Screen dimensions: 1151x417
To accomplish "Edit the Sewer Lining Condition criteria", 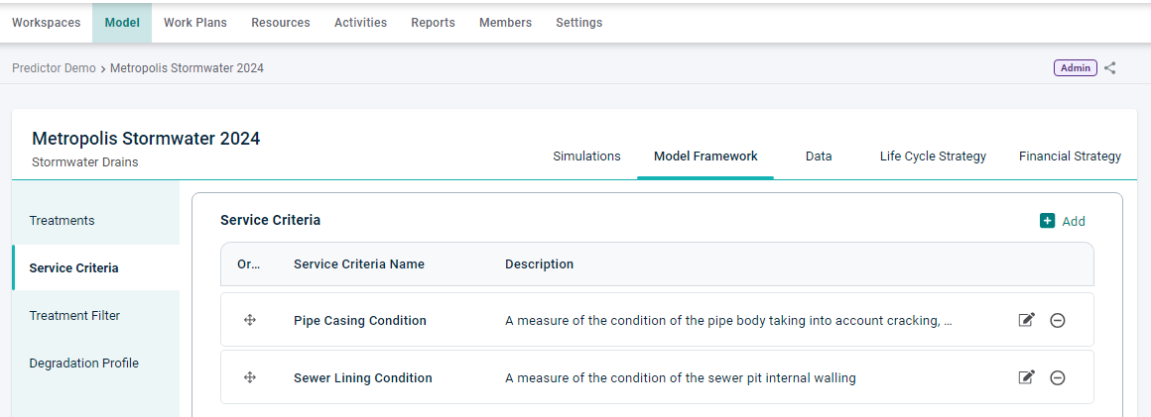I will click(x=1026, y=377).
